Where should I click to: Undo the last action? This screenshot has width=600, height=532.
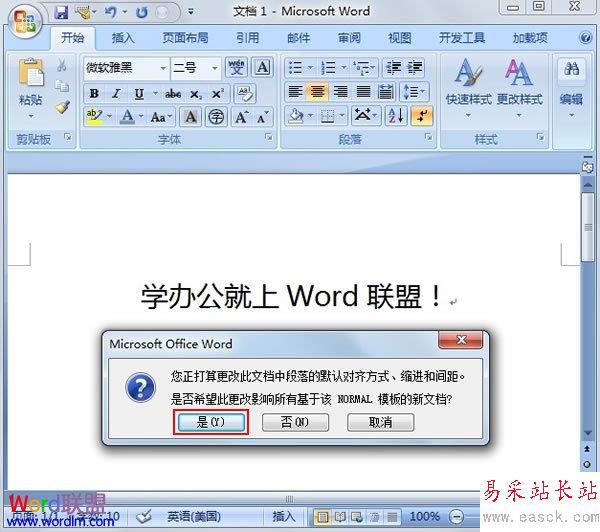click(111, 13)
